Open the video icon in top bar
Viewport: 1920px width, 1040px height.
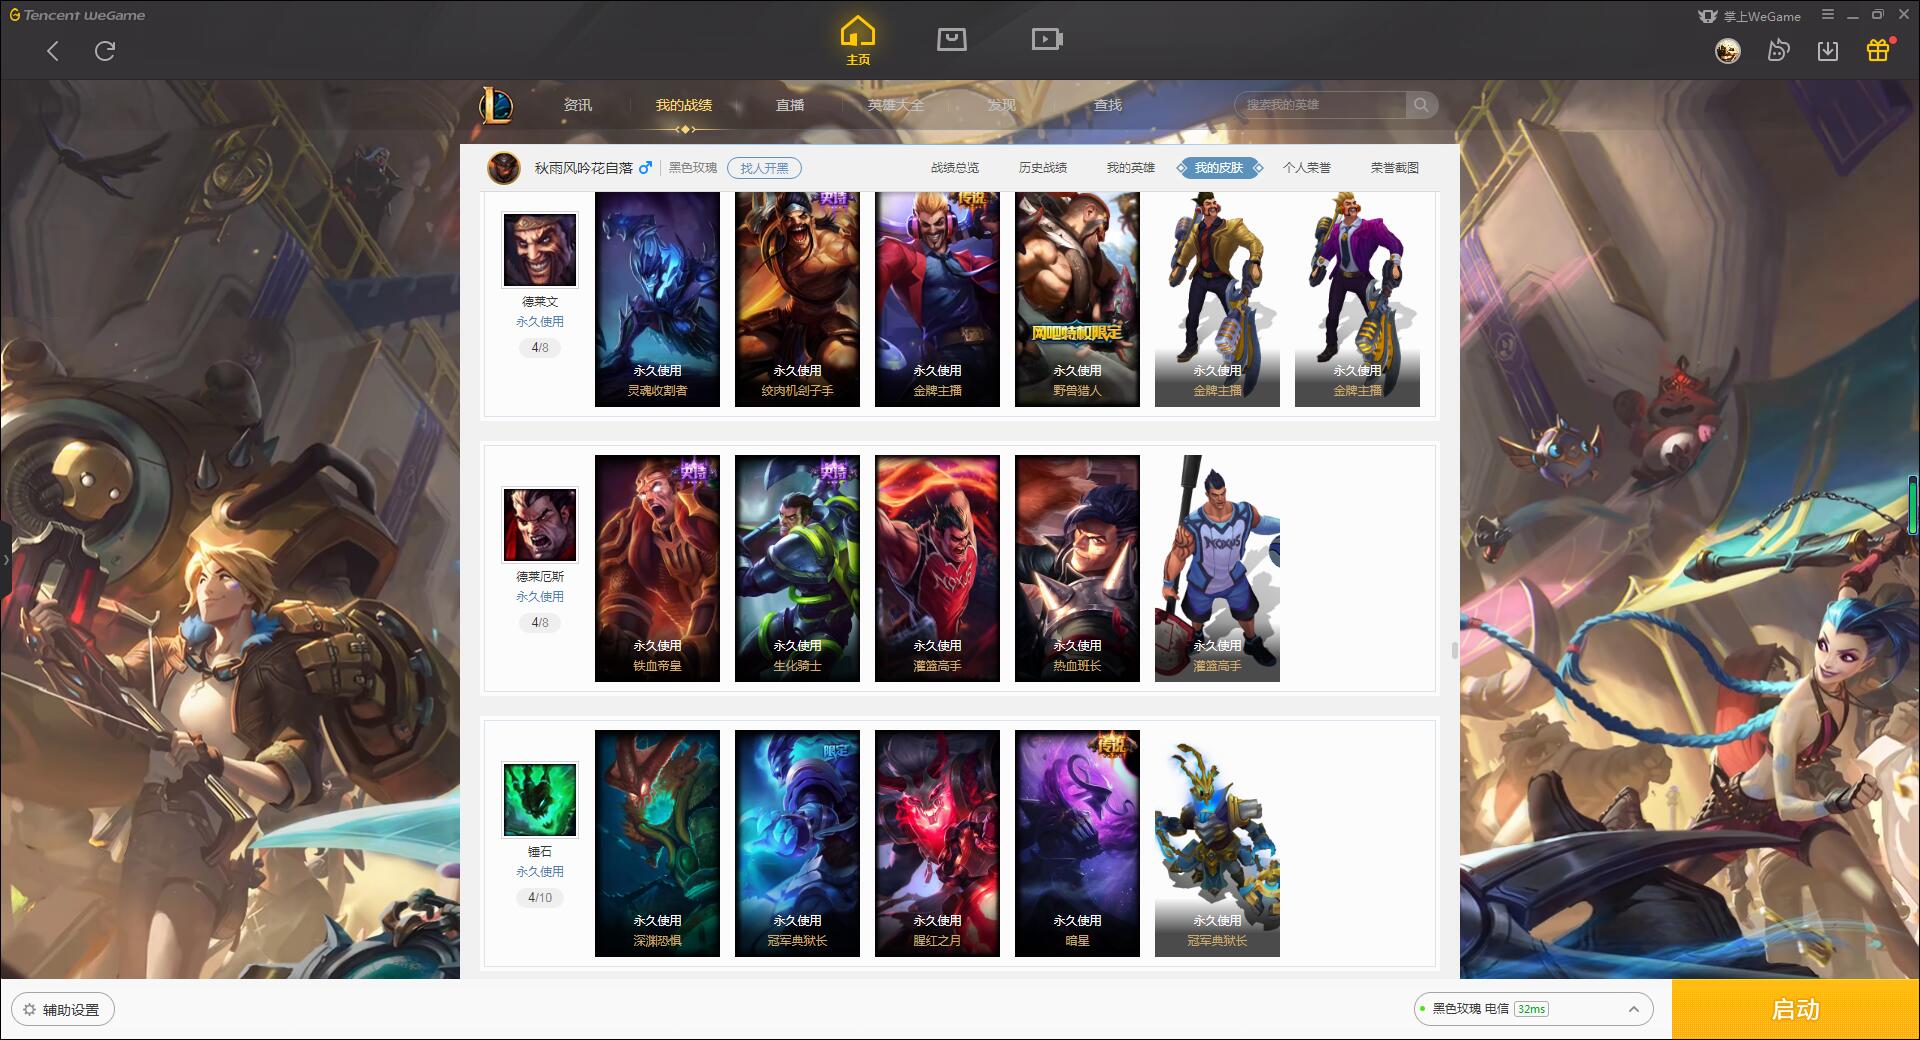(1047, 39)
